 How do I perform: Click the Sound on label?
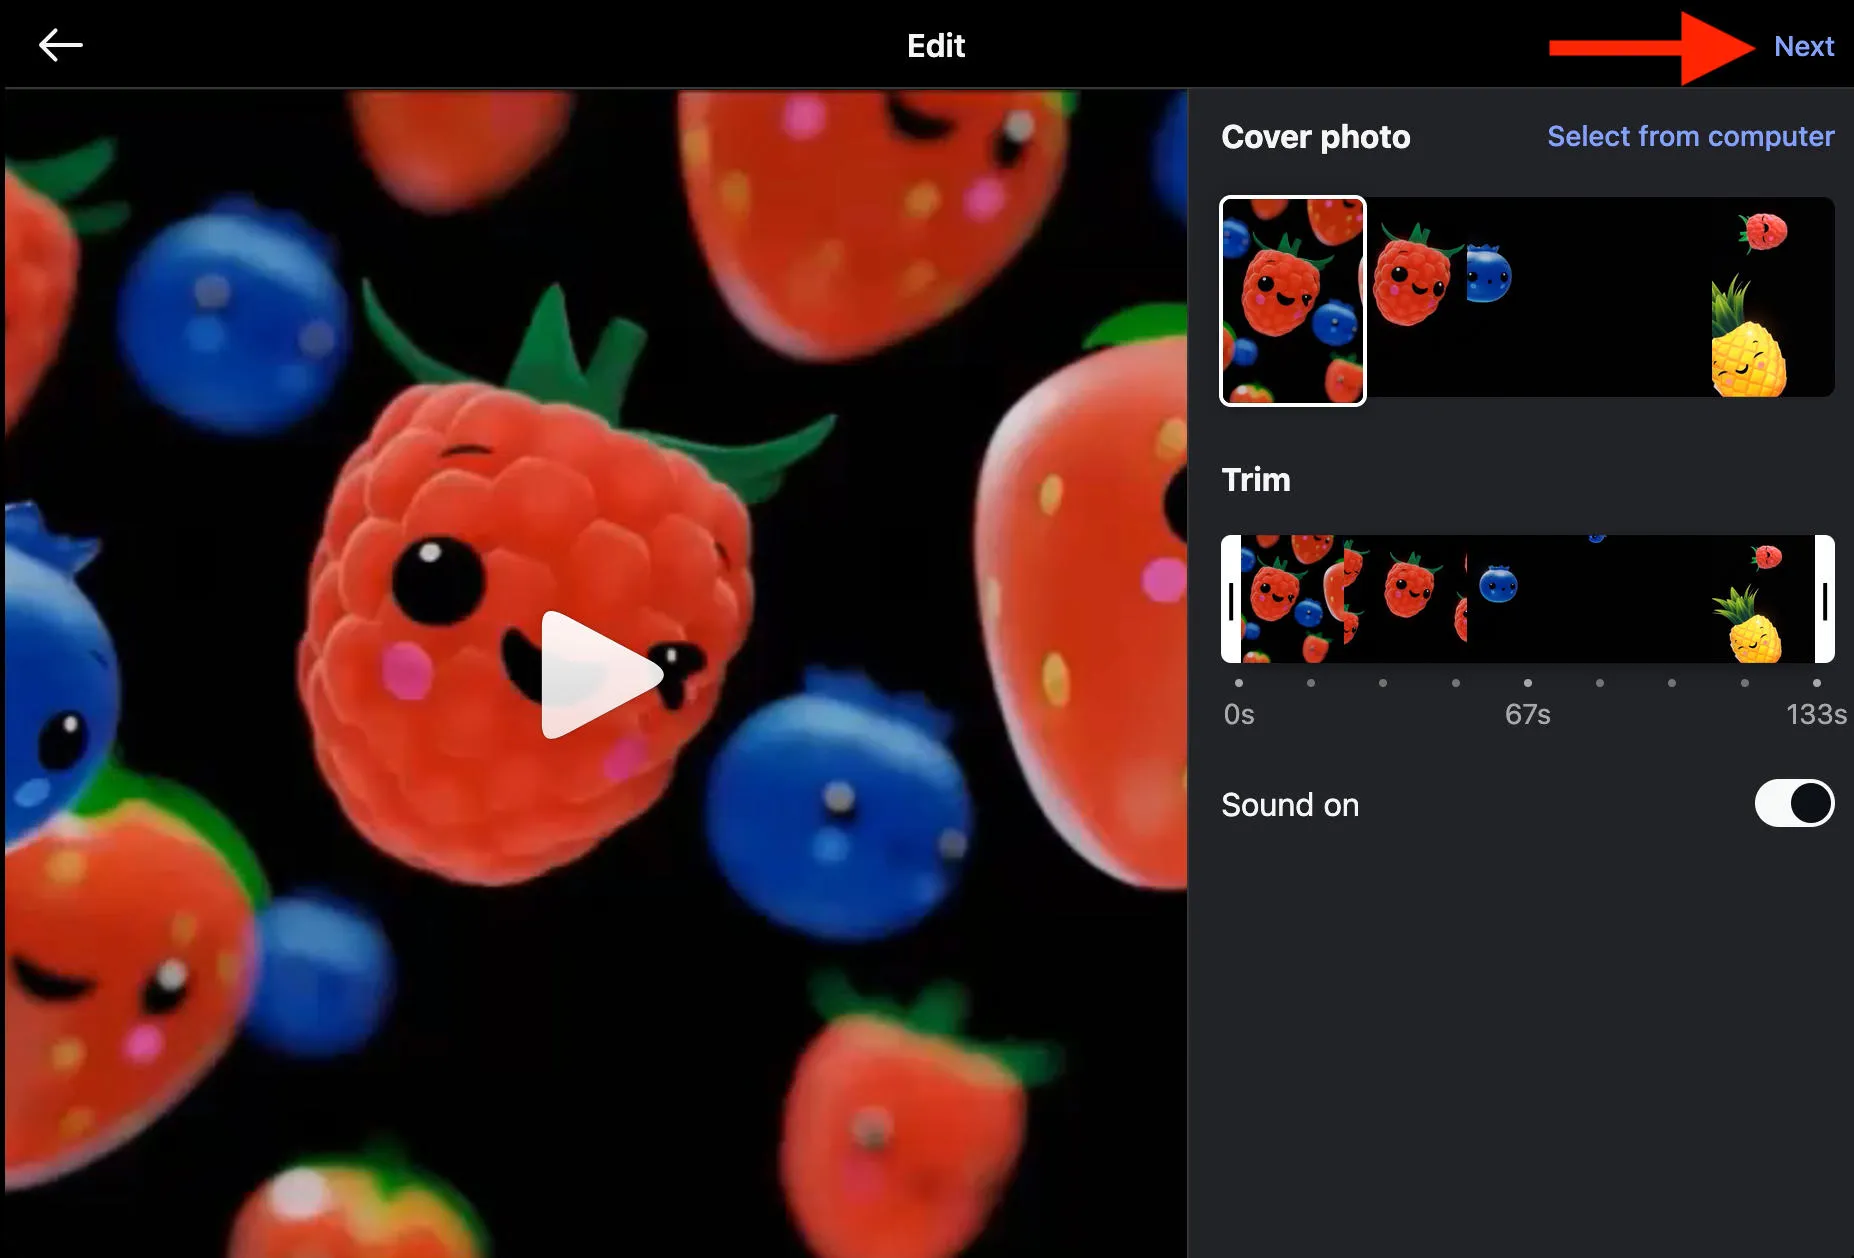click(1290, 805)
